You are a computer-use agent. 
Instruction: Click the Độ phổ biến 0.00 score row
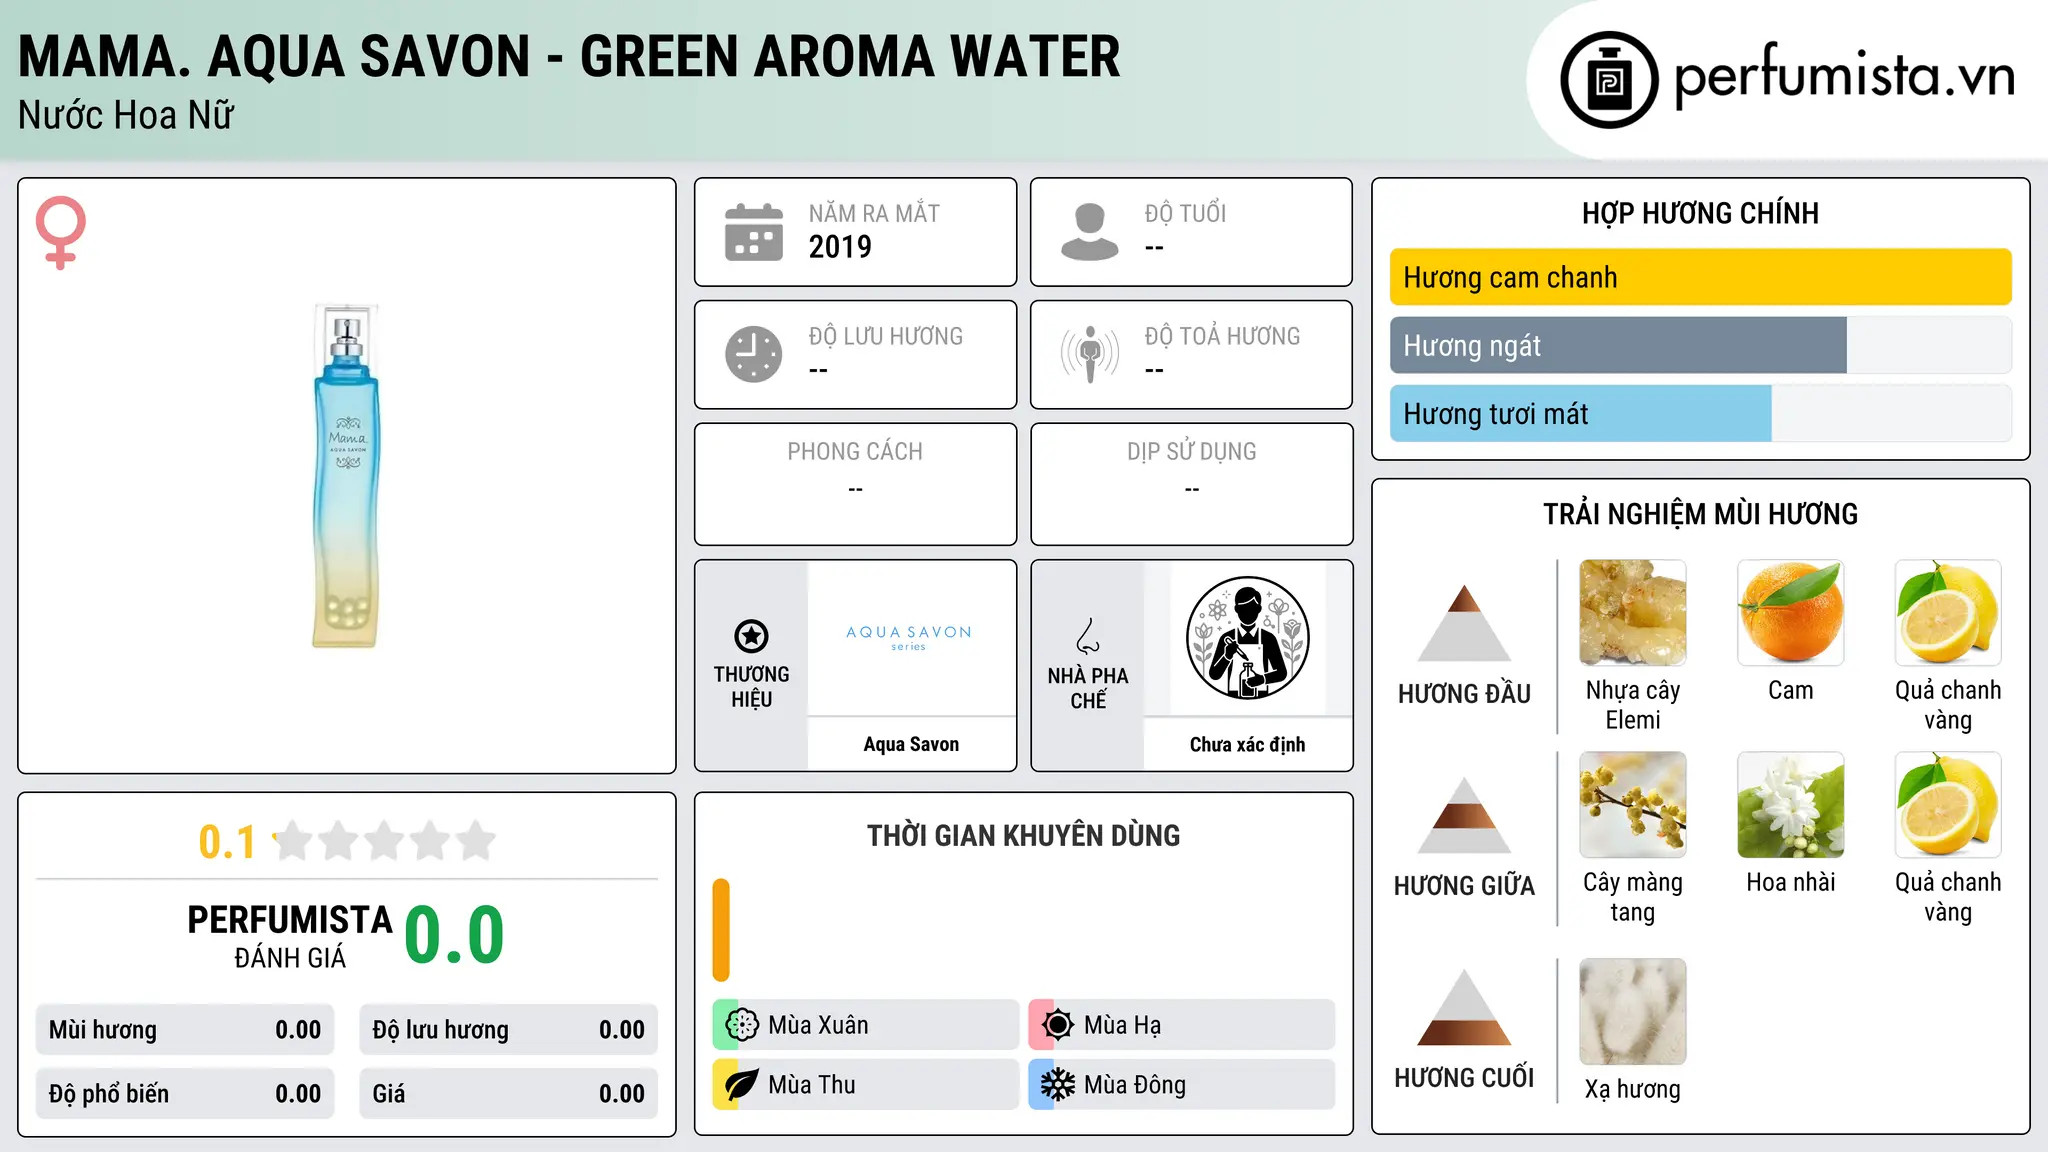pyautogui.click(x=185, y=1093)
